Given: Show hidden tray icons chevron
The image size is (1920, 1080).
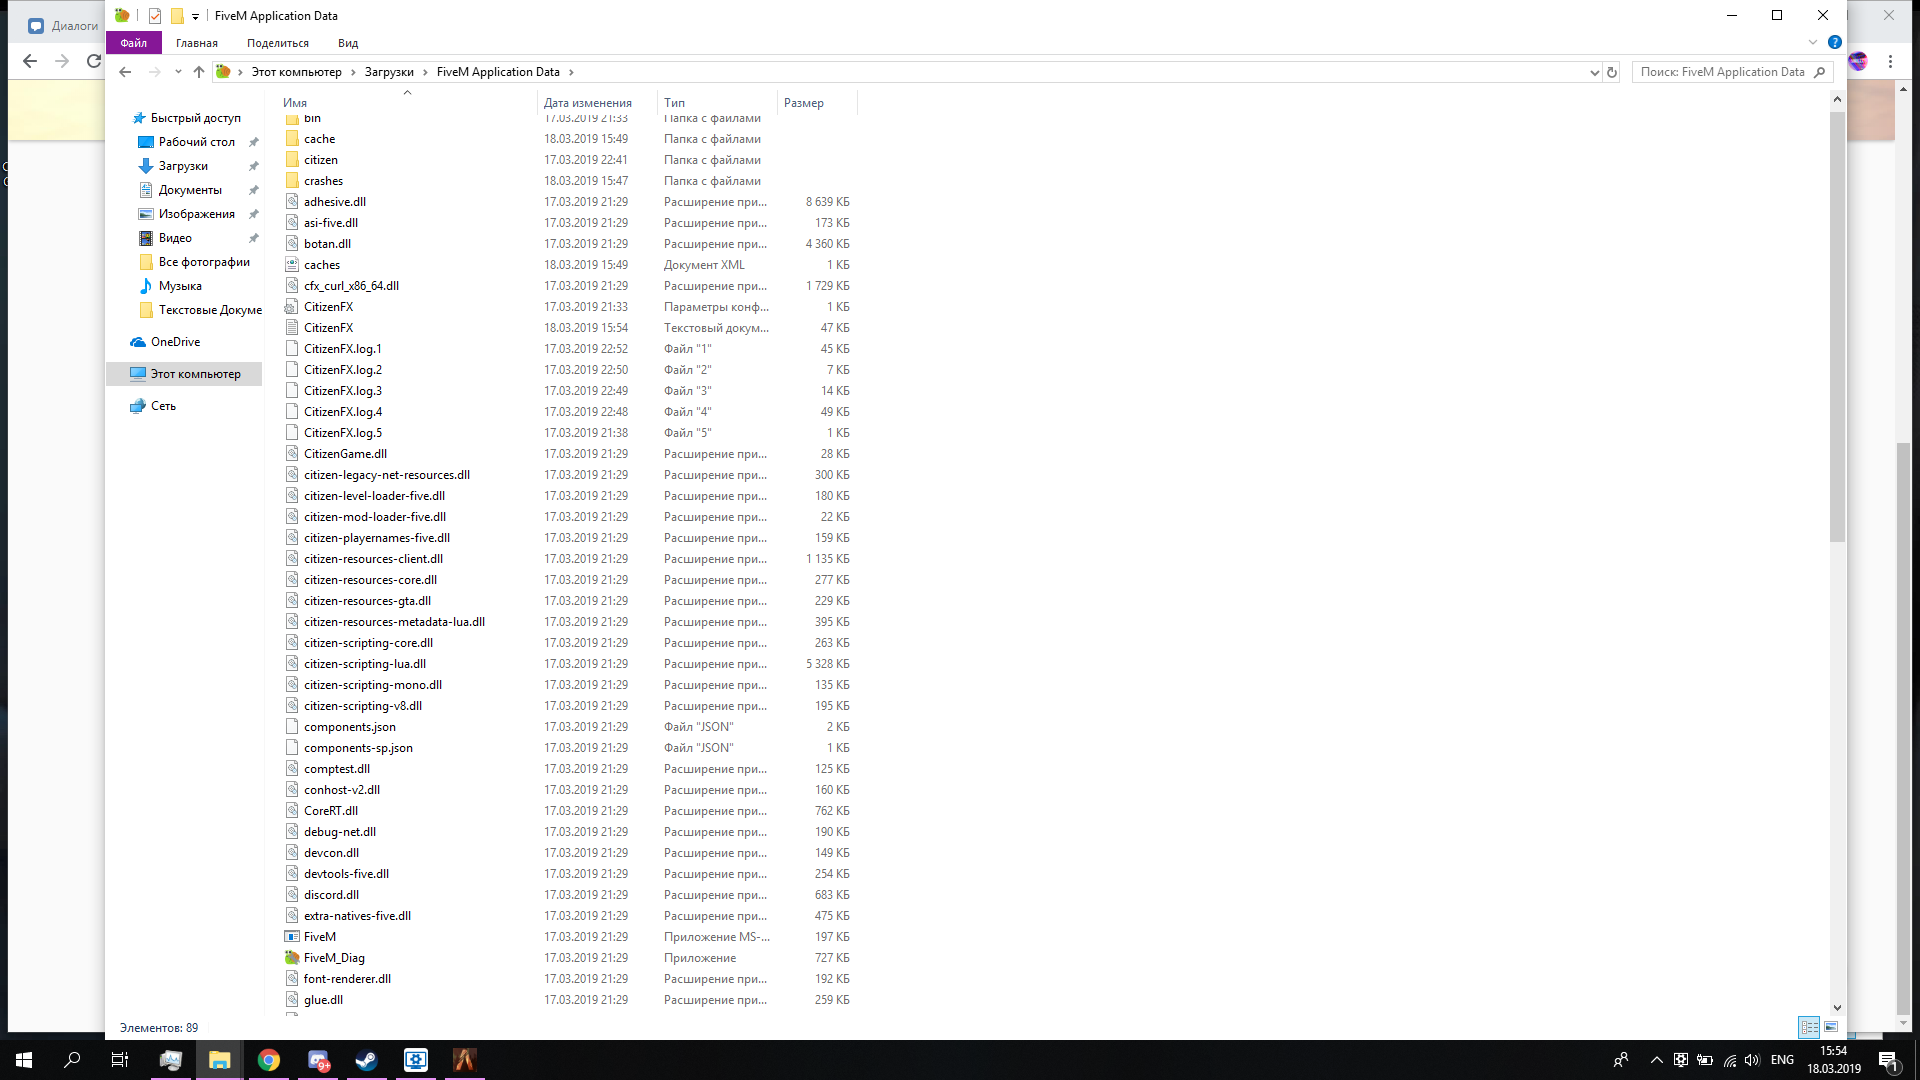Looking at the screenshot, I should [1656, 1060].
